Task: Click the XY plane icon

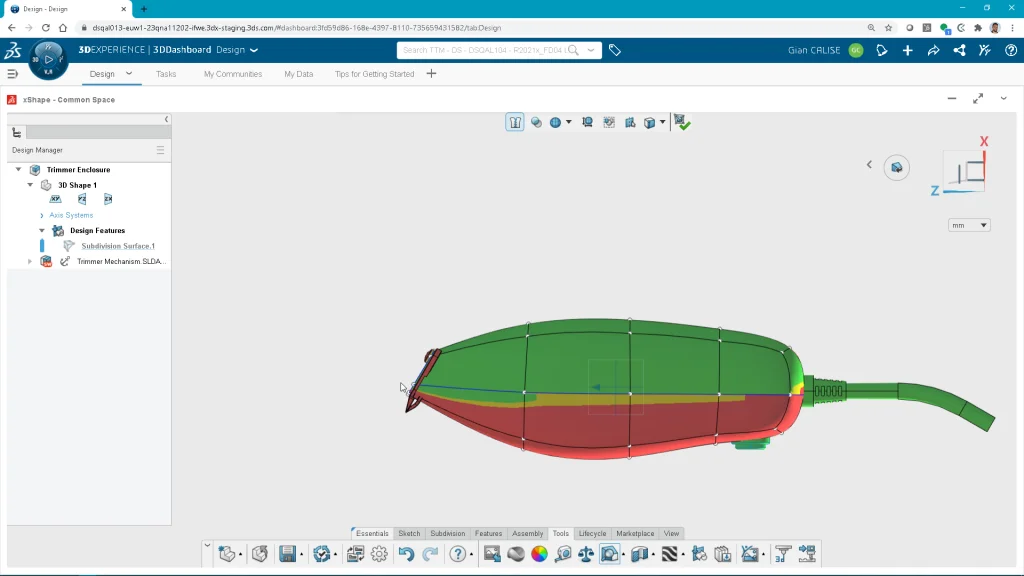Action: [56, 199]
